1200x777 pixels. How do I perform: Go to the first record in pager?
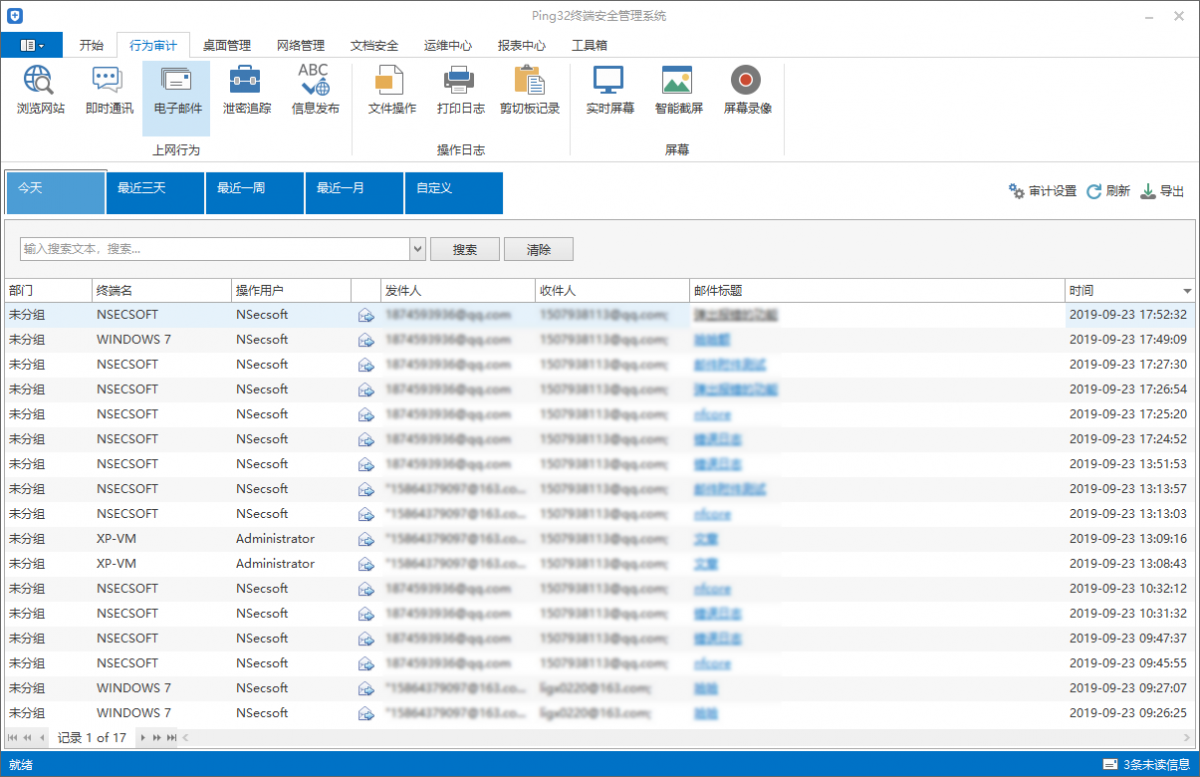pyautogui.click(x=12, y=738)
